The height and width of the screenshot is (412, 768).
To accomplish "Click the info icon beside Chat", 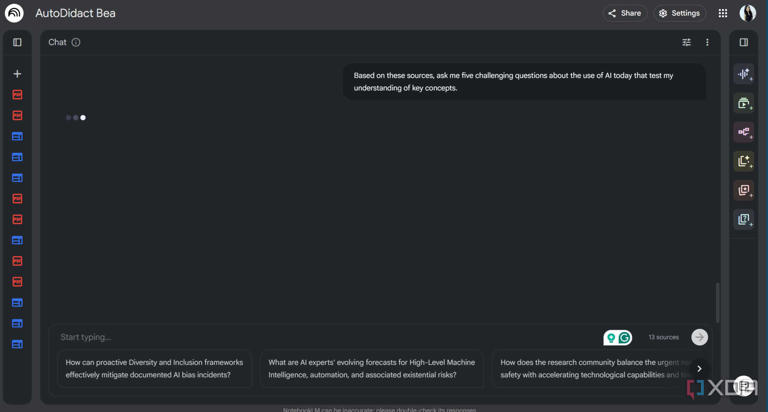I will click(76, 42).
